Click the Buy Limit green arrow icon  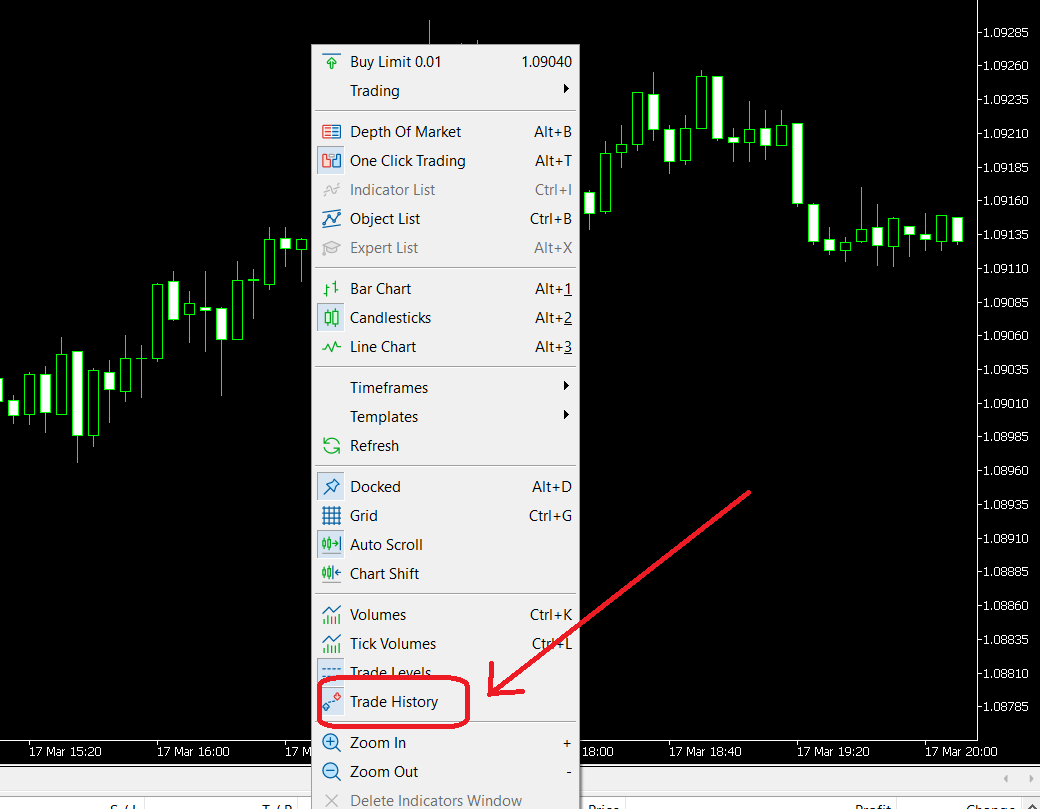click(x=331, y=62)
